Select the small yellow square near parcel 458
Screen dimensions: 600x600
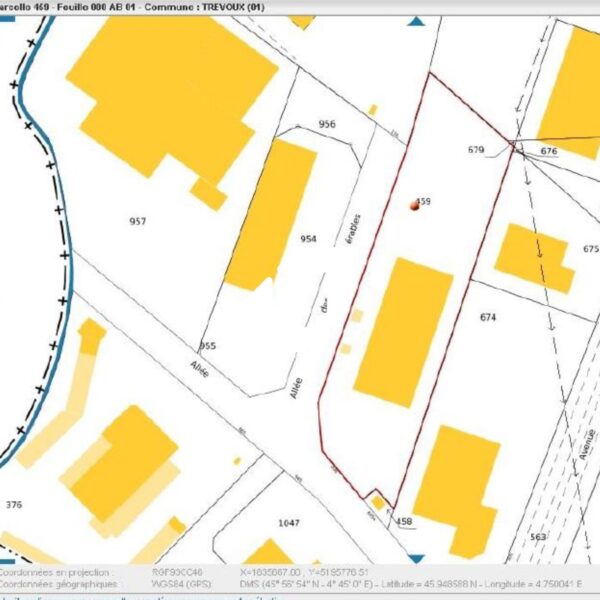pyautogui.click(x=378, y=501)
